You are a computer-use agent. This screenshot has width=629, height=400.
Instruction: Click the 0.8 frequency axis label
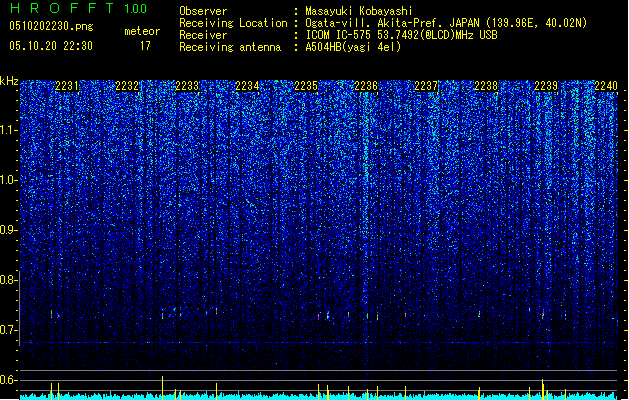click(x=8, y=280)
